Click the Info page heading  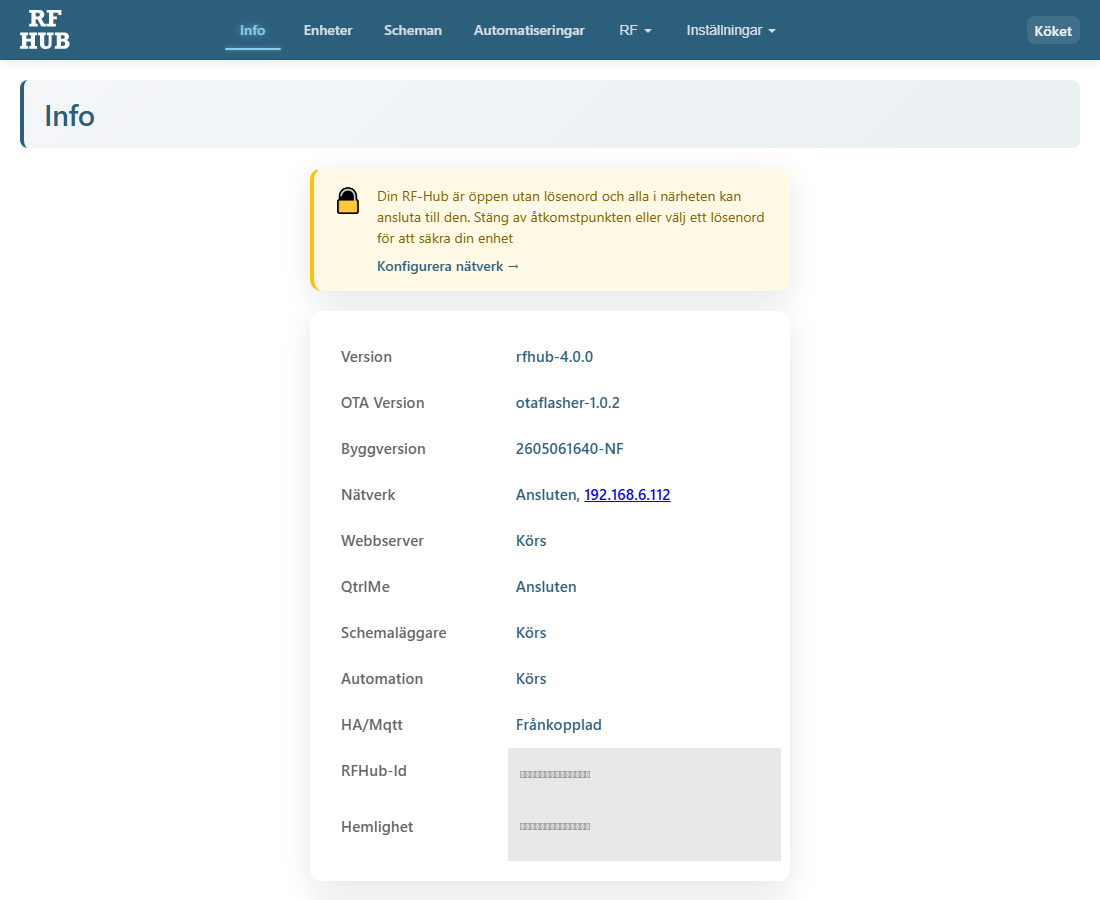click(x=69, y=116)
